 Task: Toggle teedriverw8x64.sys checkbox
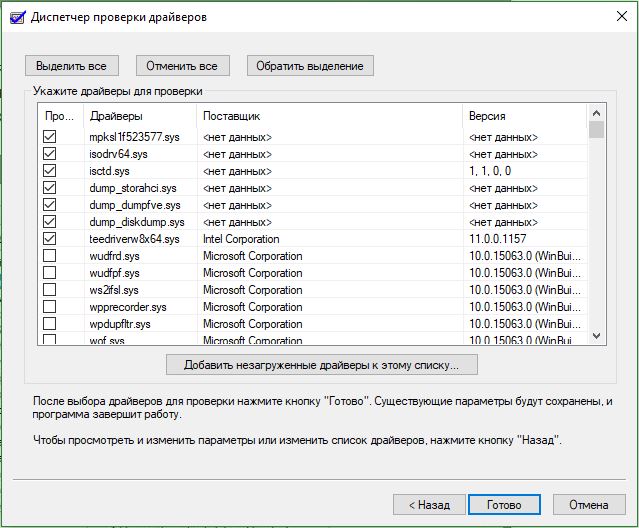tap(49, 239)
